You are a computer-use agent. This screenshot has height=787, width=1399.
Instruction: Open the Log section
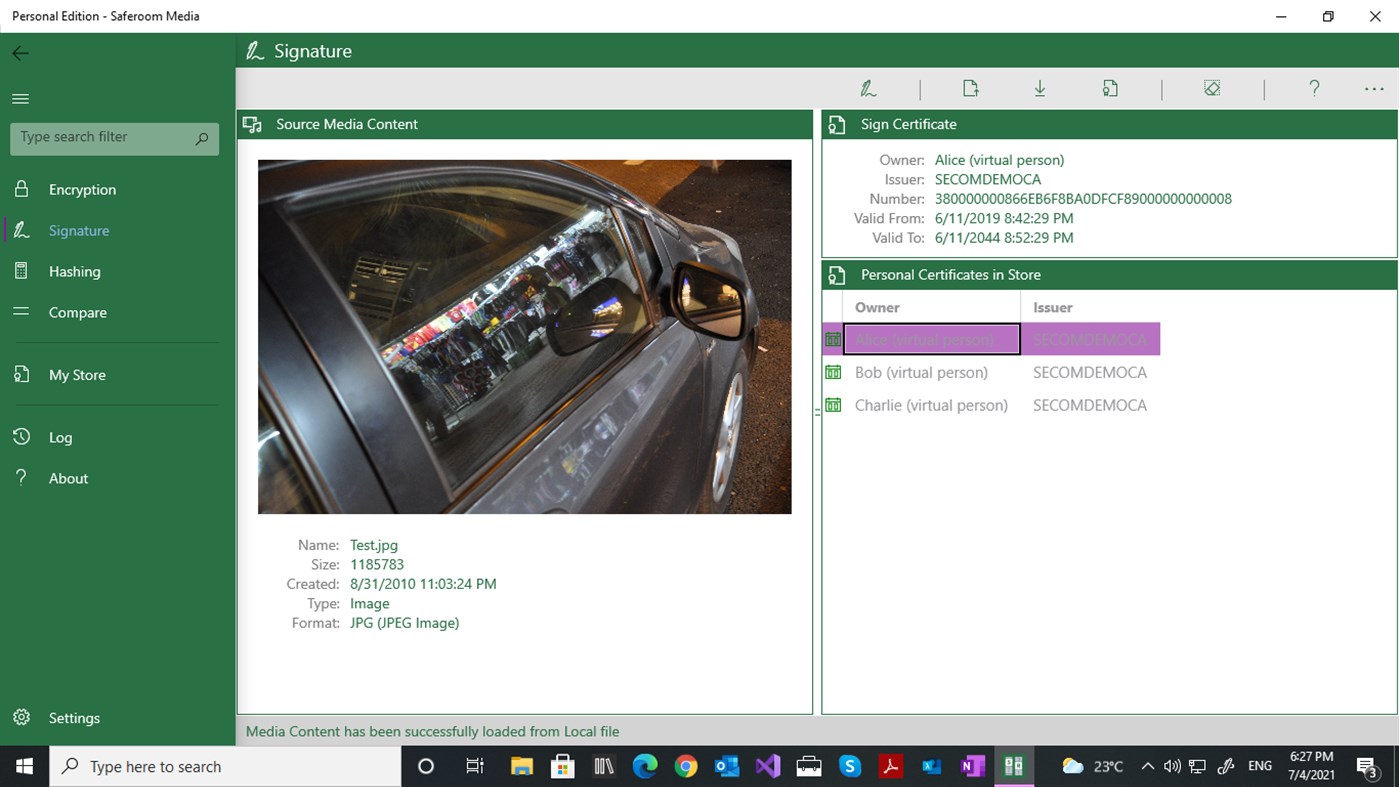click(x=61, y=437)
